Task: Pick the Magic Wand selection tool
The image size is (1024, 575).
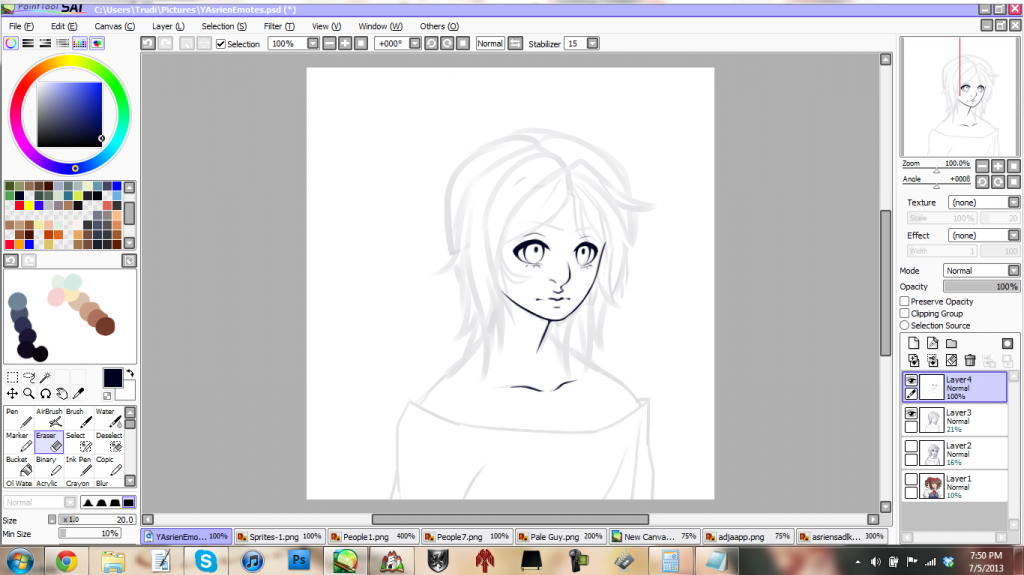Action: [x=45, y=377]
